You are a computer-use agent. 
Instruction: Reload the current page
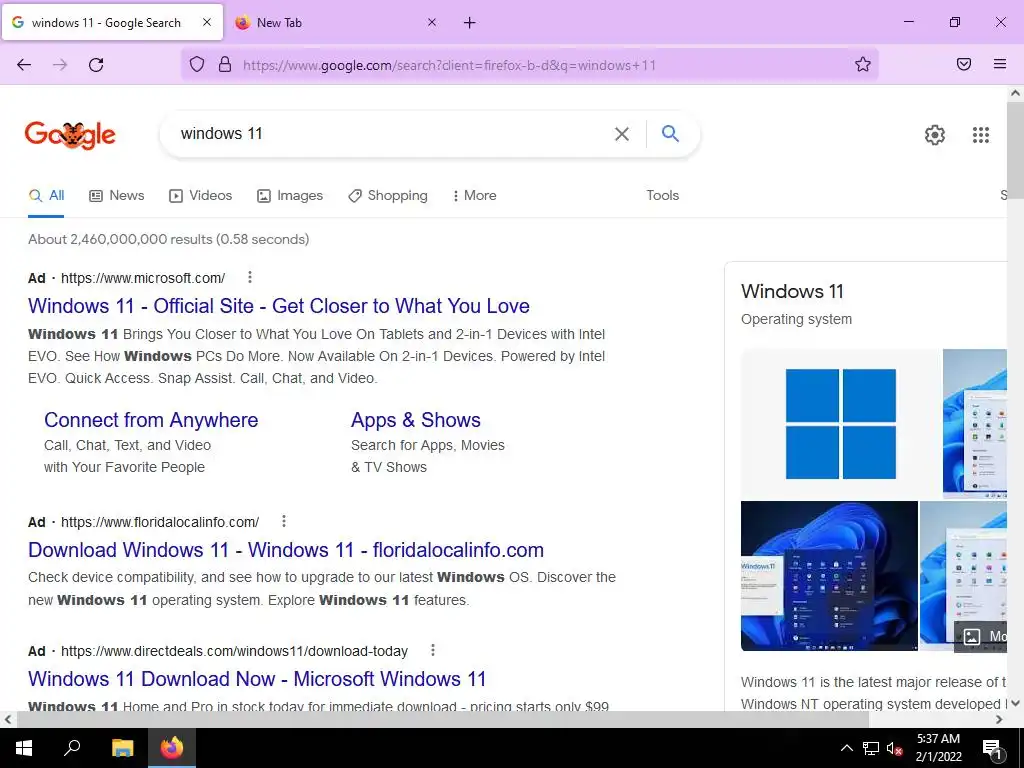pyautogui.click(x=96, y=65)
